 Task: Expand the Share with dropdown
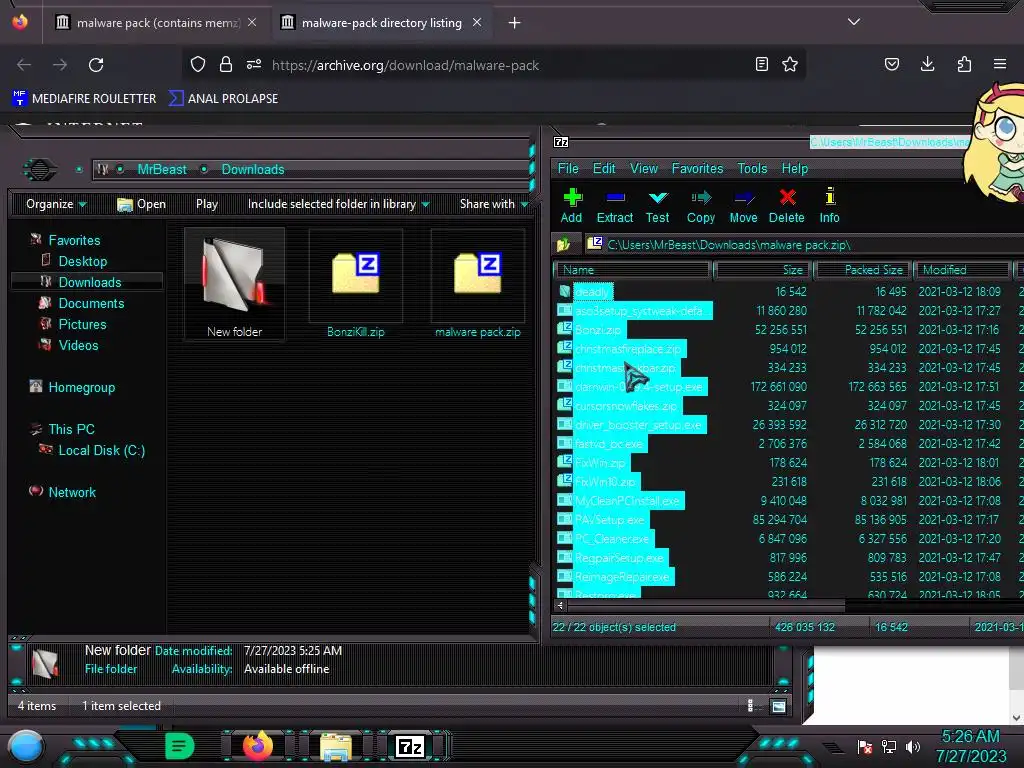click(x=494, y=204)
